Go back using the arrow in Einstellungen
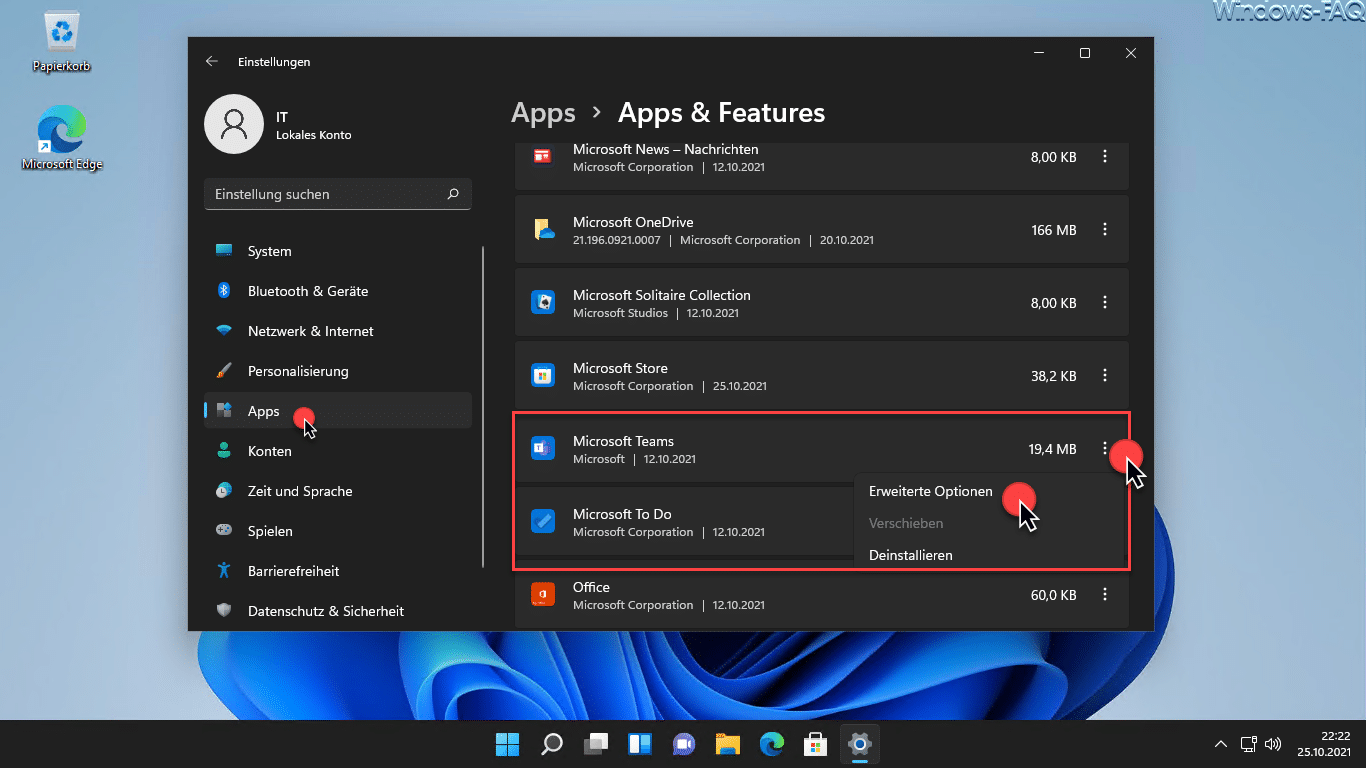The height and width of the screenshot is (768, 1366). click(x=211, y=61)
